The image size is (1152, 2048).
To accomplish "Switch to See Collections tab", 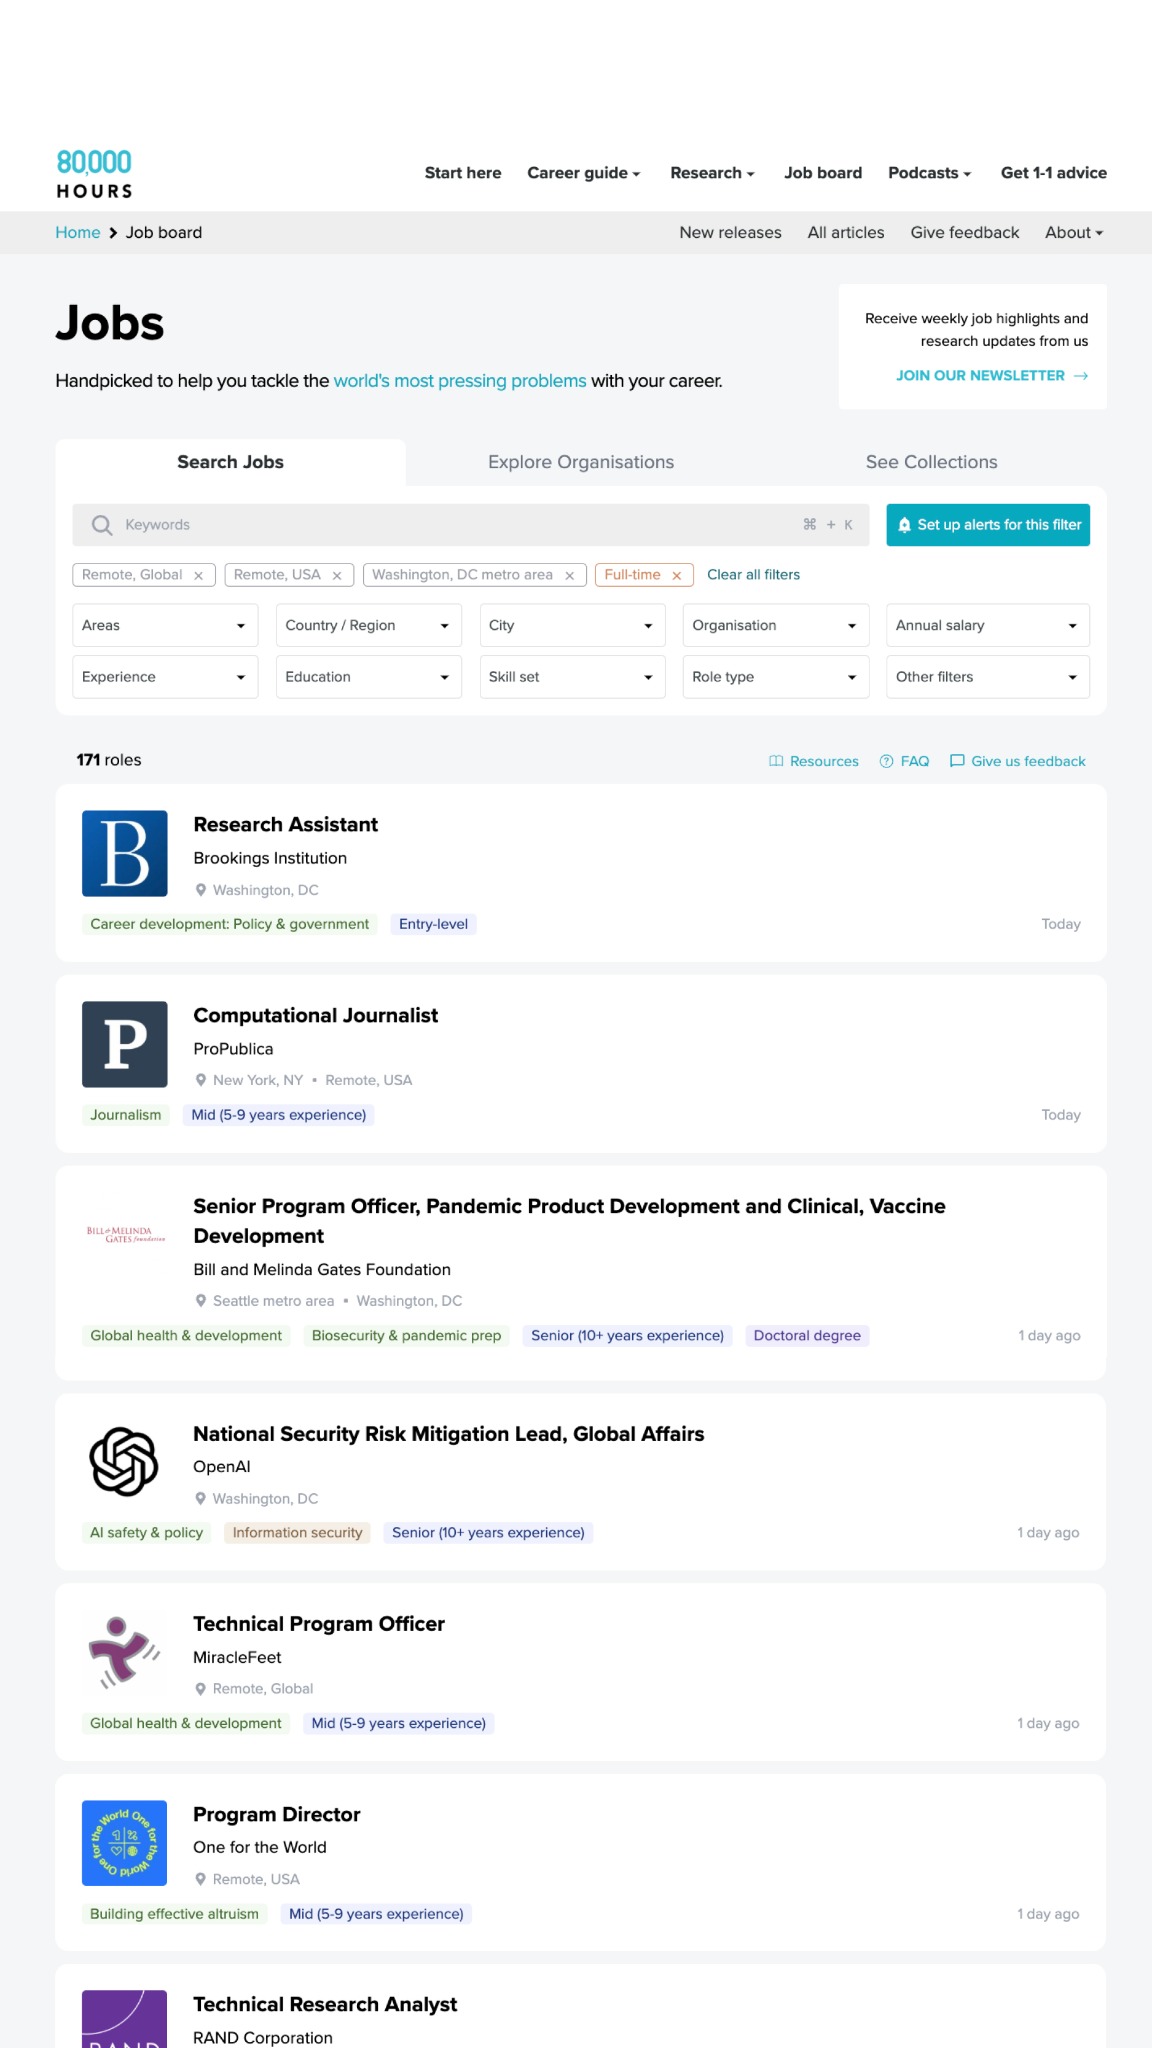I will [x=931, y=462].
